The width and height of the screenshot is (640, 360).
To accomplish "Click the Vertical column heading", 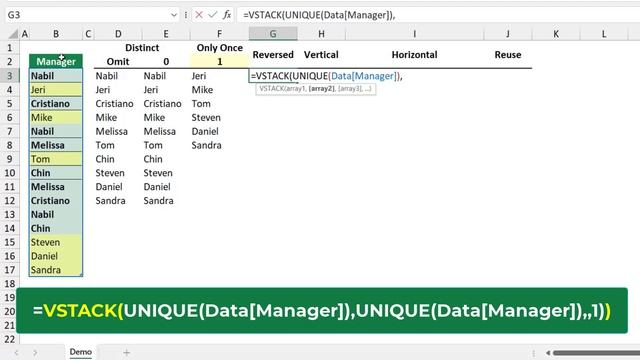I will point(321,55).
